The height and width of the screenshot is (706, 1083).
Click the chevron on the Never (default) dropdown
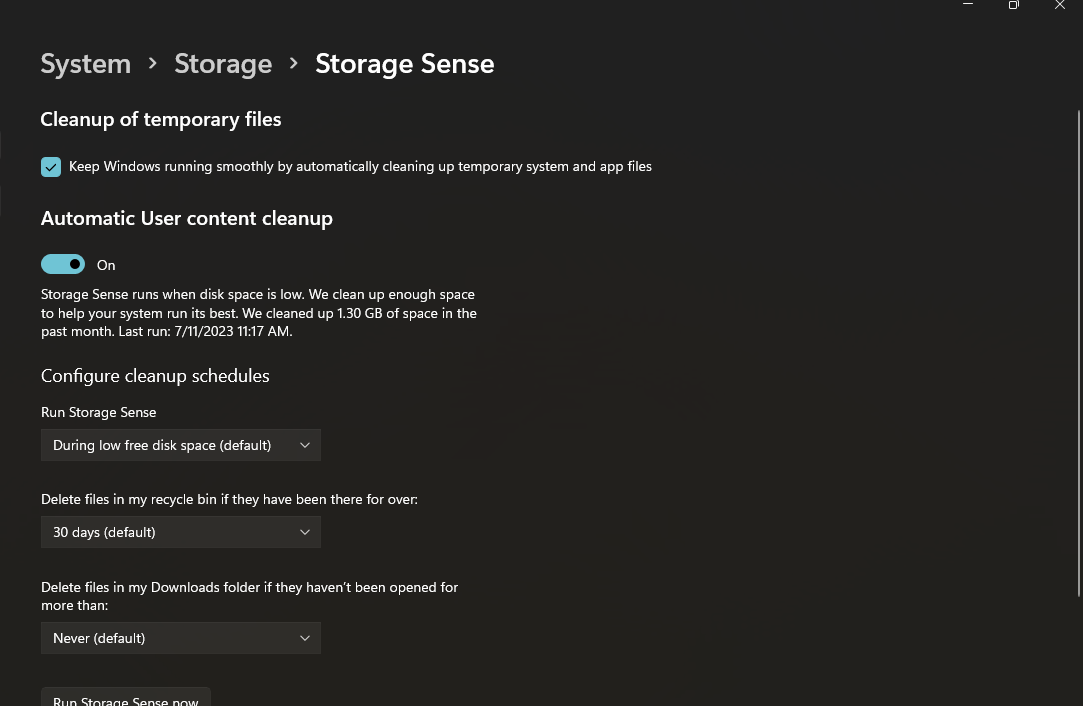point(305,638)
